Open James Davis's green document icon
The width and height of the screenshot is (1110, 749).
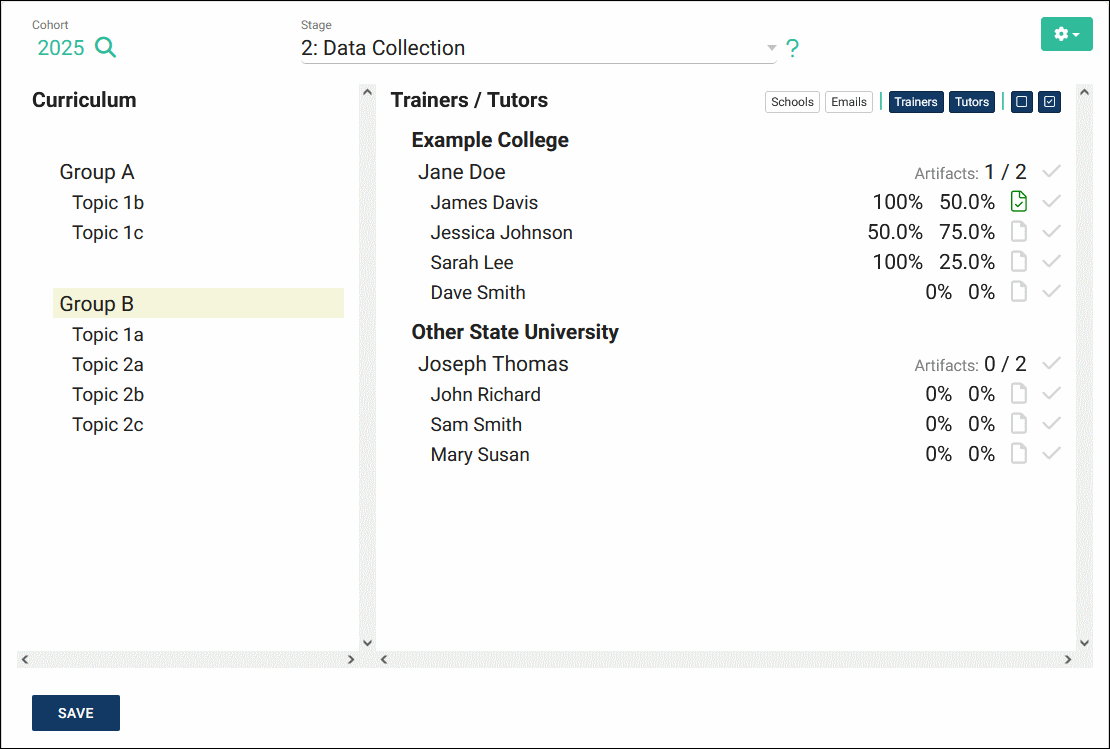point(1018,202)
